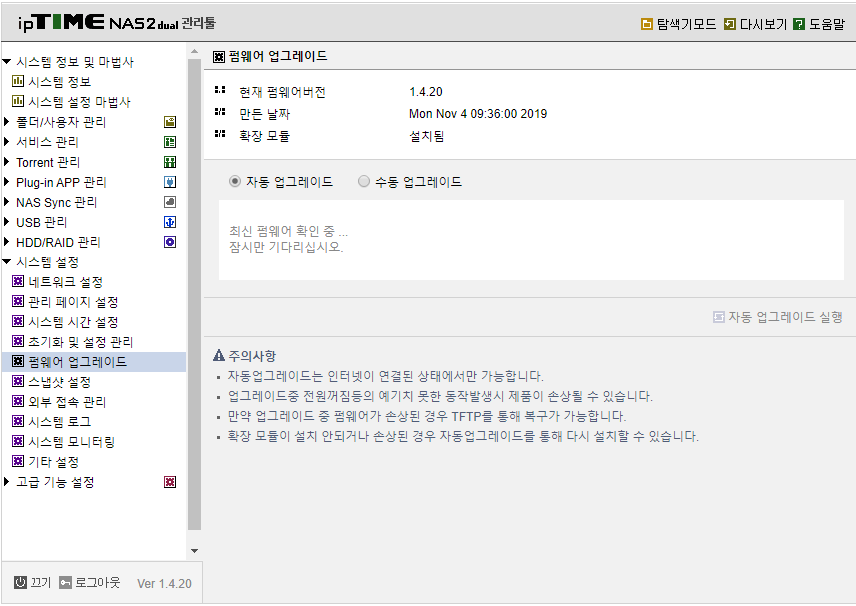The width and height of the screenshot is (856, 606).
Task: Click the 탐색기모드 link text
Action: [x=686, y=24]
